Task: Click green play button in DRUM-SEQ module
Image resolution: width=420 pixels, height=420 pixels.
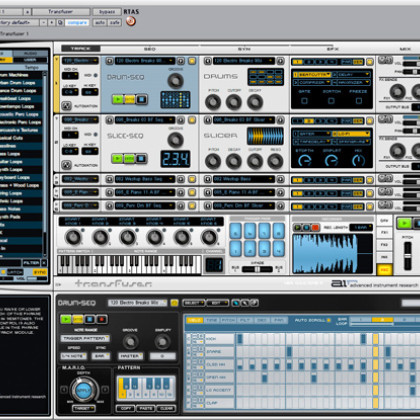Action: tap(118, 99)
